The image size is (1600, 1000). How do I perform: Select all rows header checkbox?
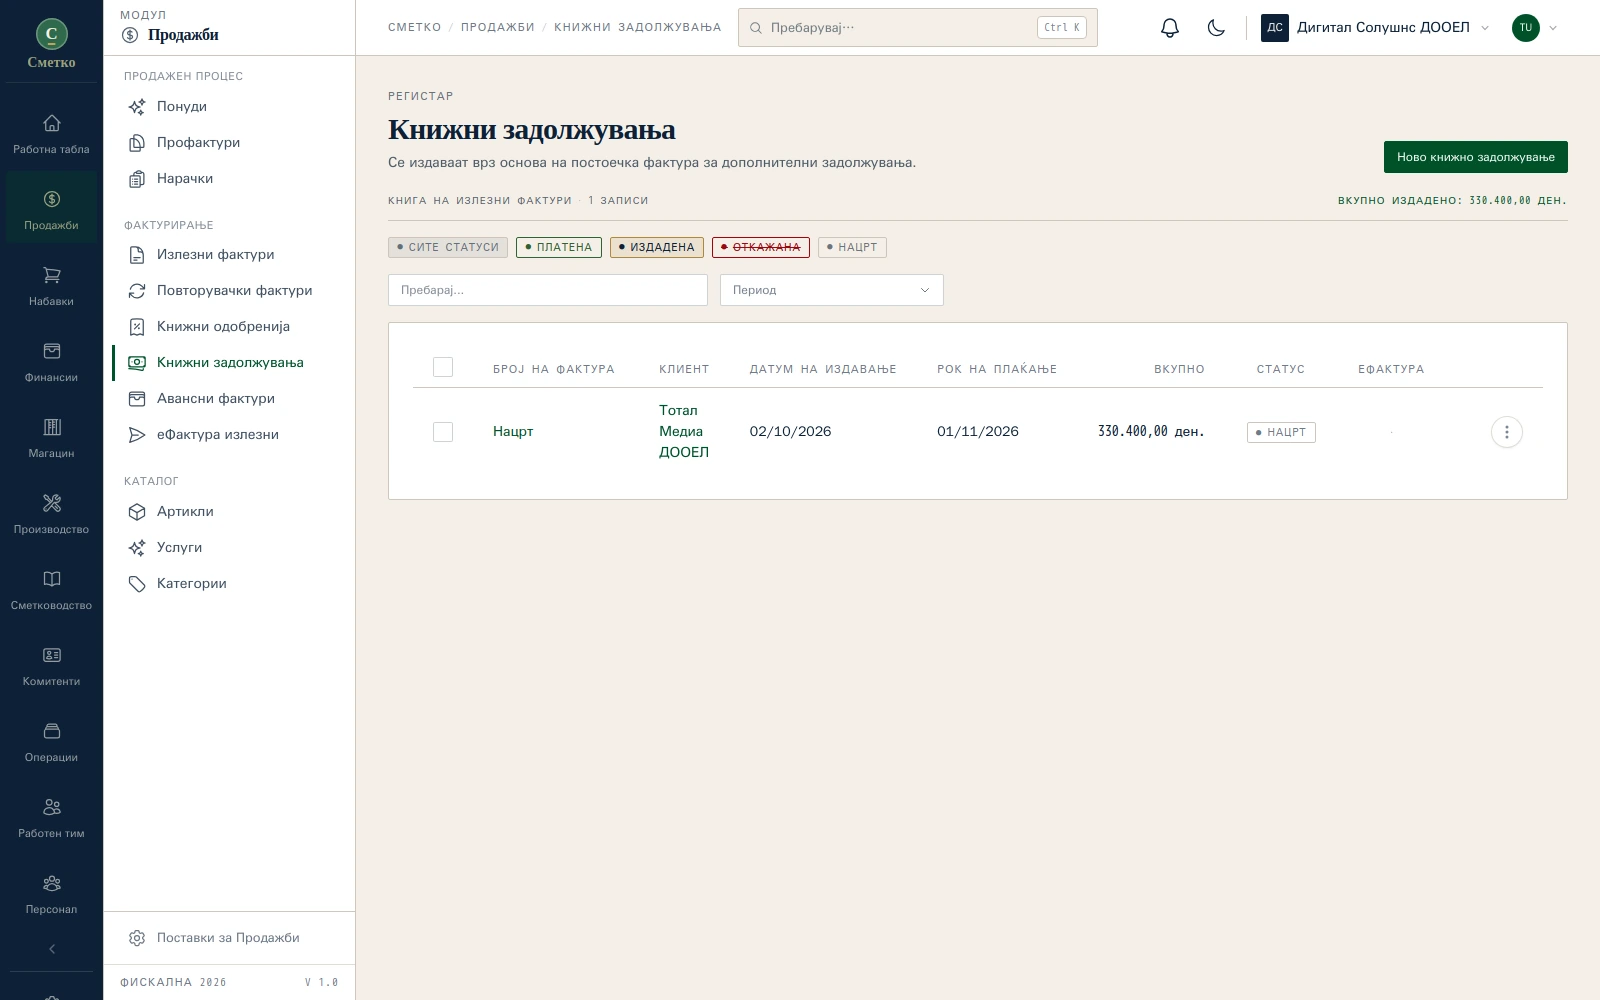[443, 367]
